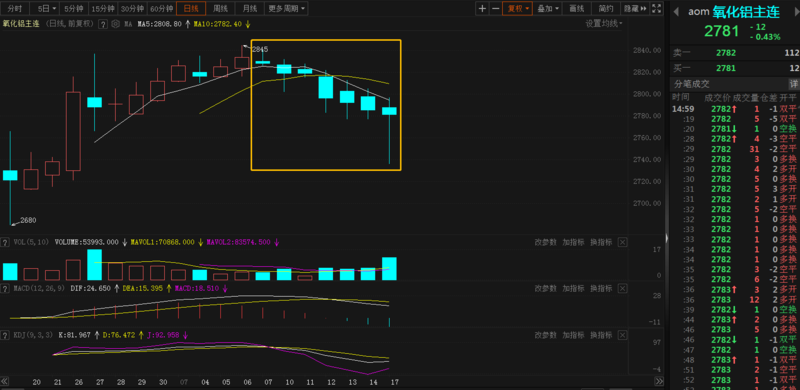Click right arrow on chart timeline scrollbar
Image resolution: width=800 pixels, height=390 pixels.
click(659, 381)
